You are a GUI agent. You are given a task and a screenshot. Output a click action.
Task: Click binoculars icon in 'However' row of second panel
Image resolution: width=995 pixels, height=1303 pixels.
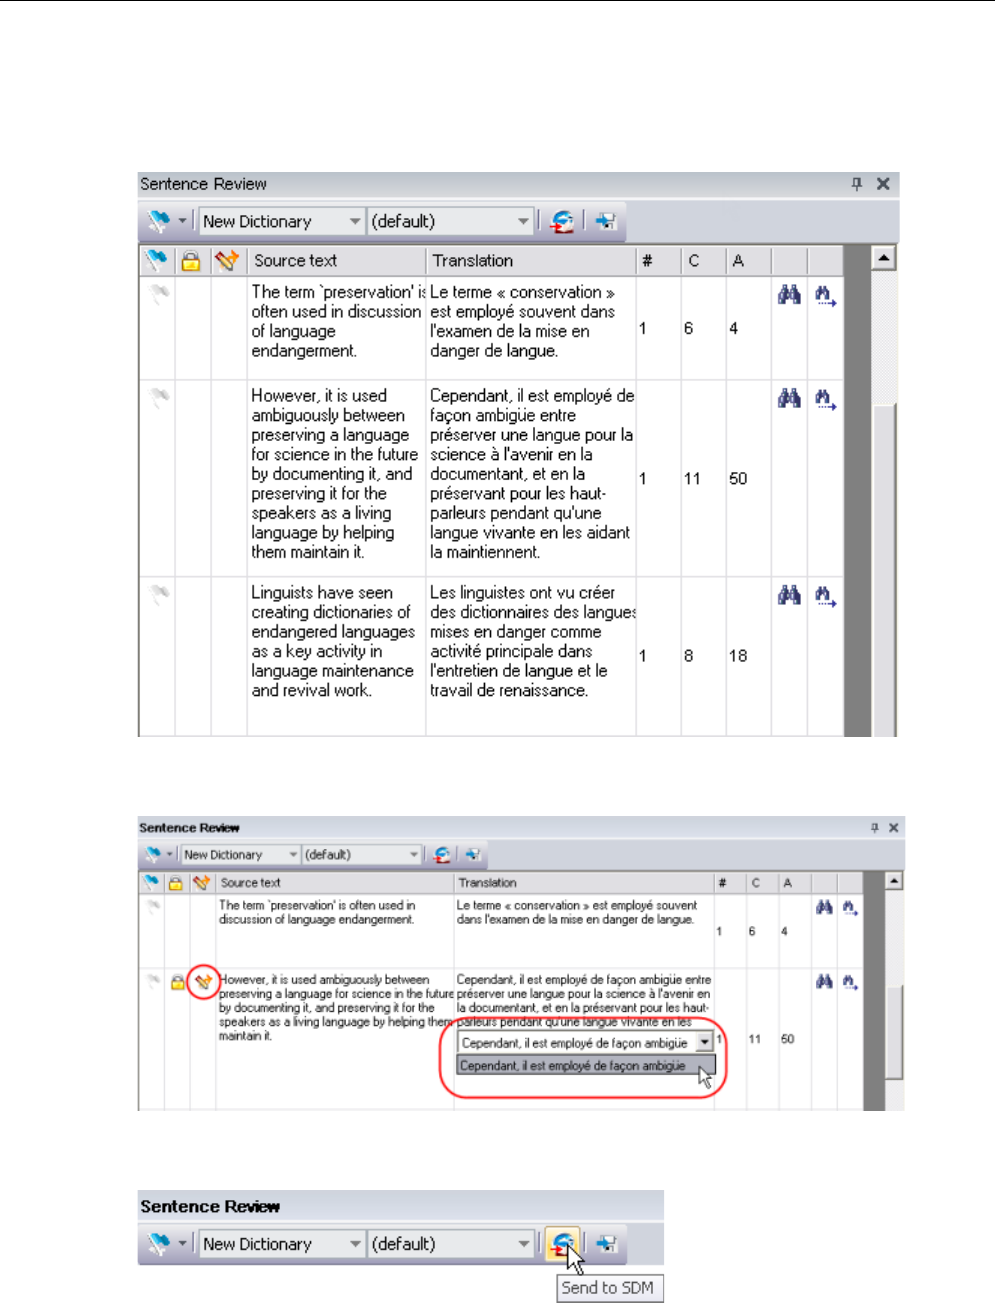click(x=824, y=982)
